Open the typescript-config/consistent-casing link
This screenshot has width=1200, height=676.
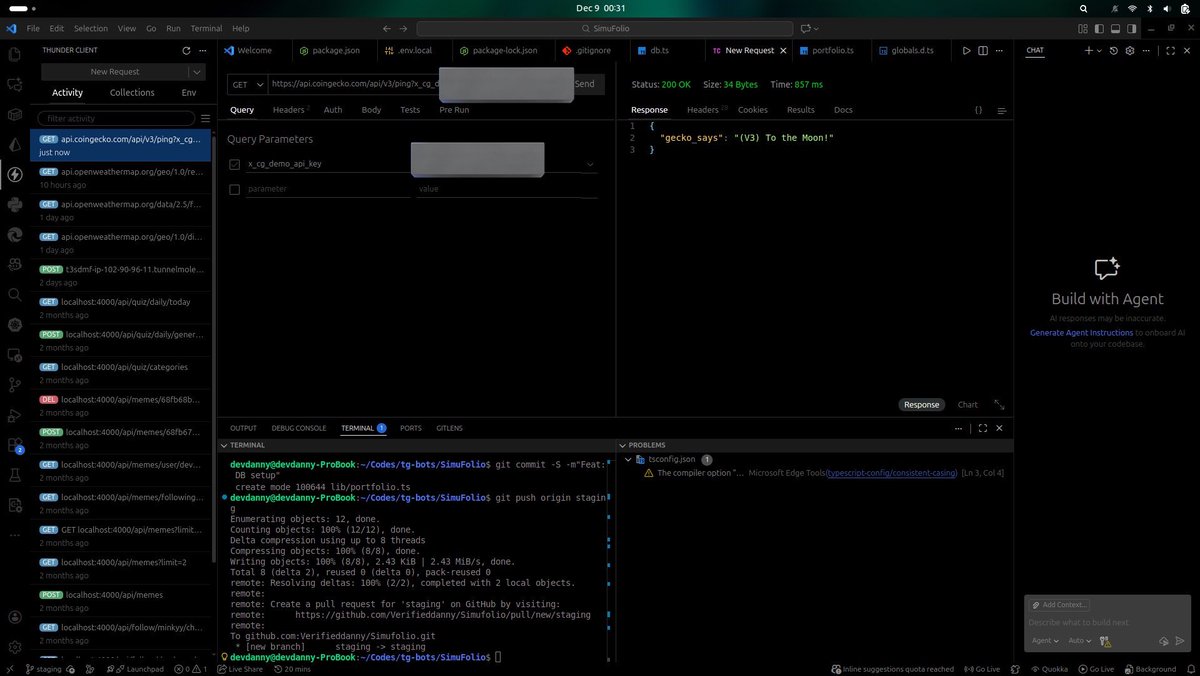pos(891,473)
